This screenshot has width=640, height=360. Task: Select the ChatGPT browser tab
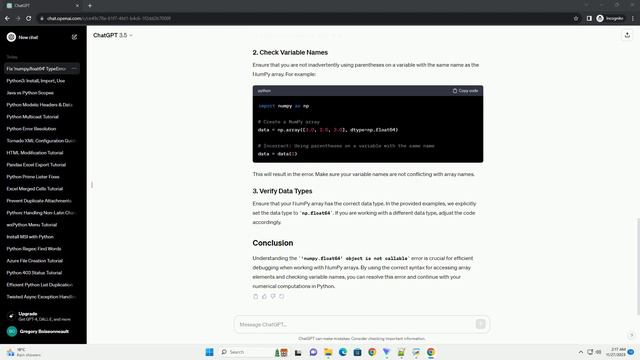[x=41, y=6]
